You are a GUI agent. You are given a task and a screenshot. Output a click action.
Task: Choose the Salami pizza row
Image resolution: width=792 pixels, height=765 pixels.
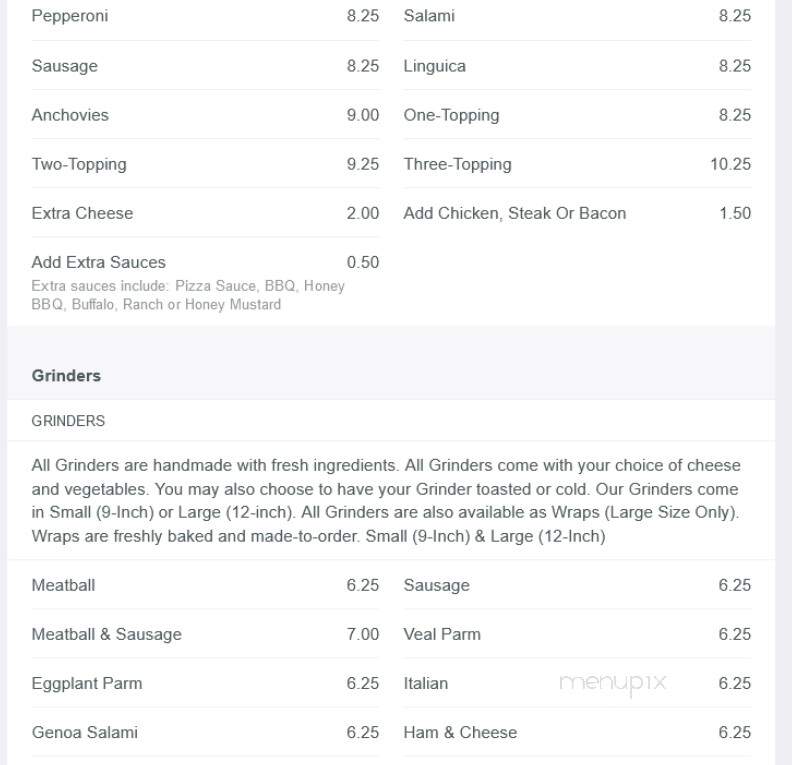577,16
